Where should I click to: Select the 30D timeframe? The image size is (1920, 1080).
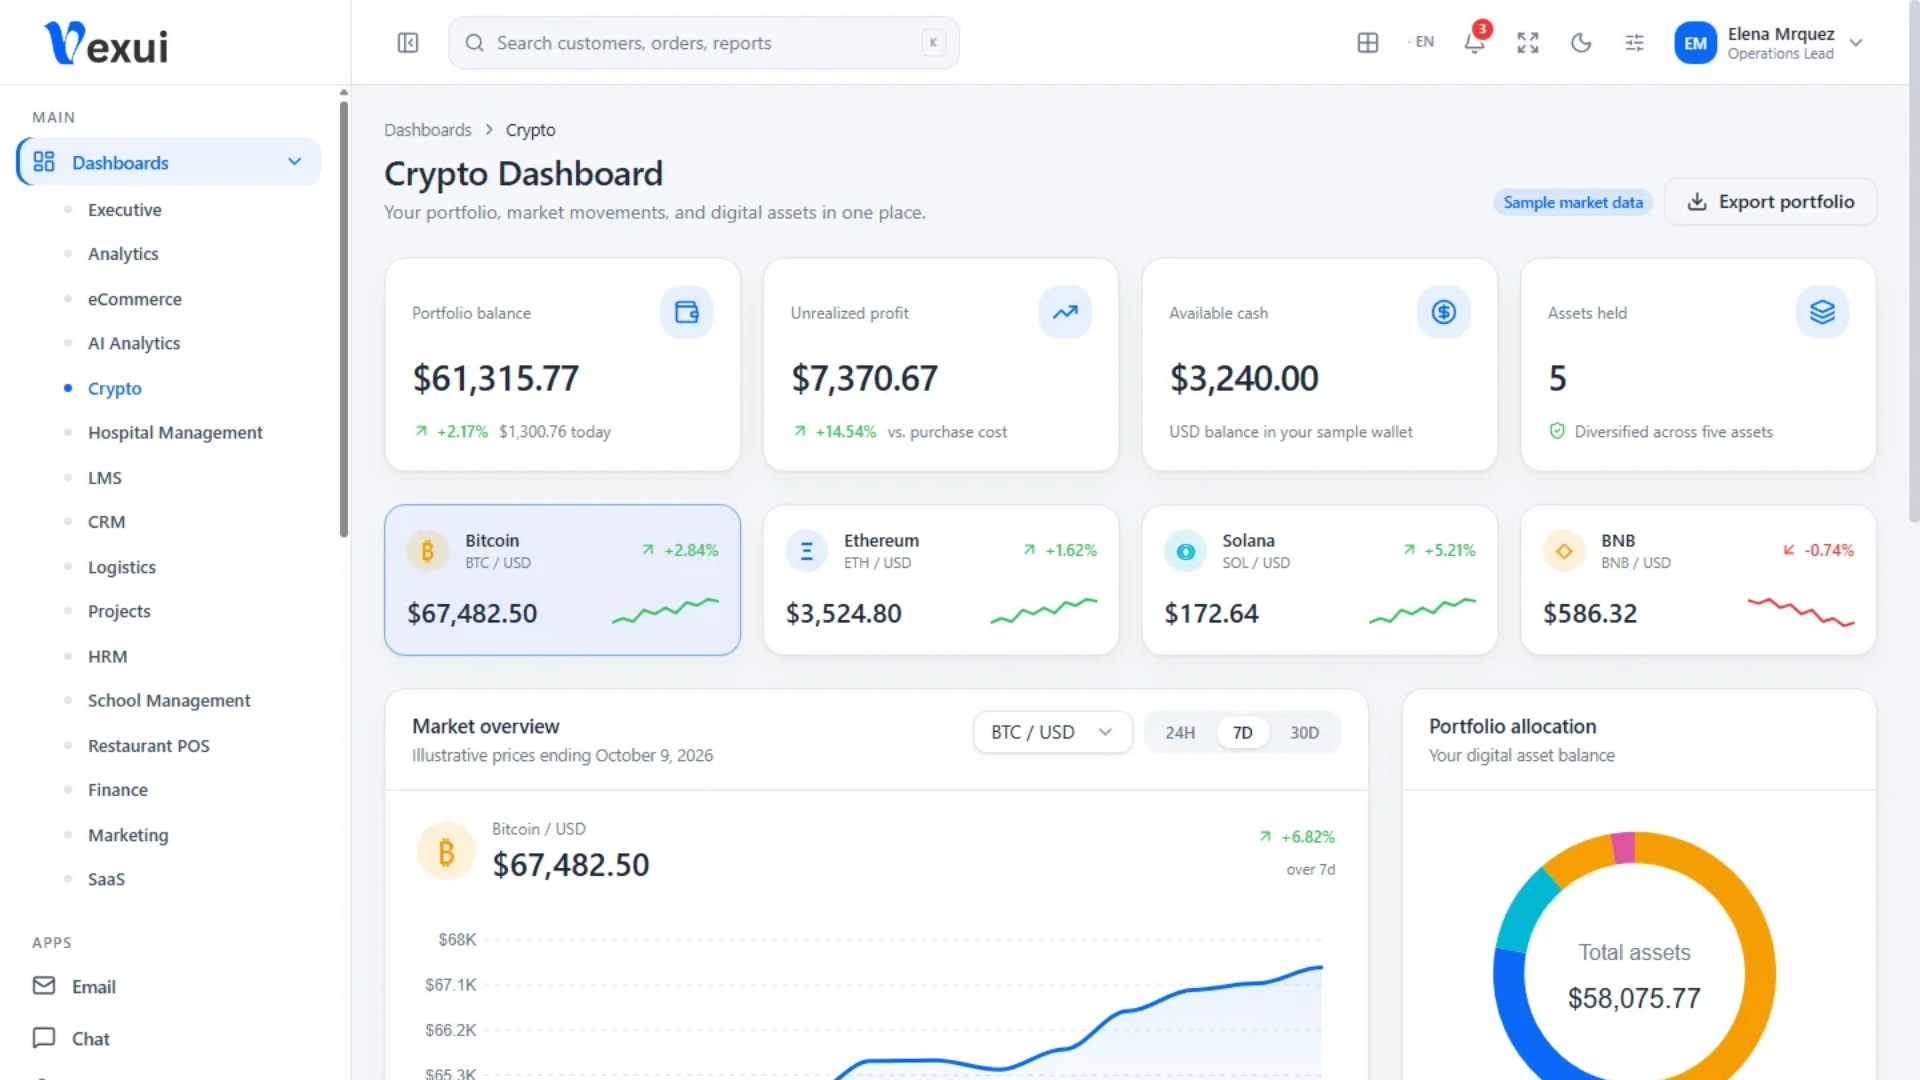coord(1305,732)
